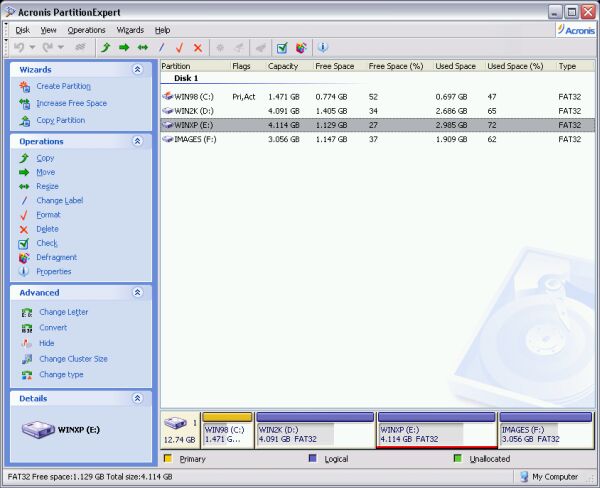The width and height of the screenshot is (600, 488).
Task: Open the Wizards menu in the menu bar
Action: click(130, 30)
